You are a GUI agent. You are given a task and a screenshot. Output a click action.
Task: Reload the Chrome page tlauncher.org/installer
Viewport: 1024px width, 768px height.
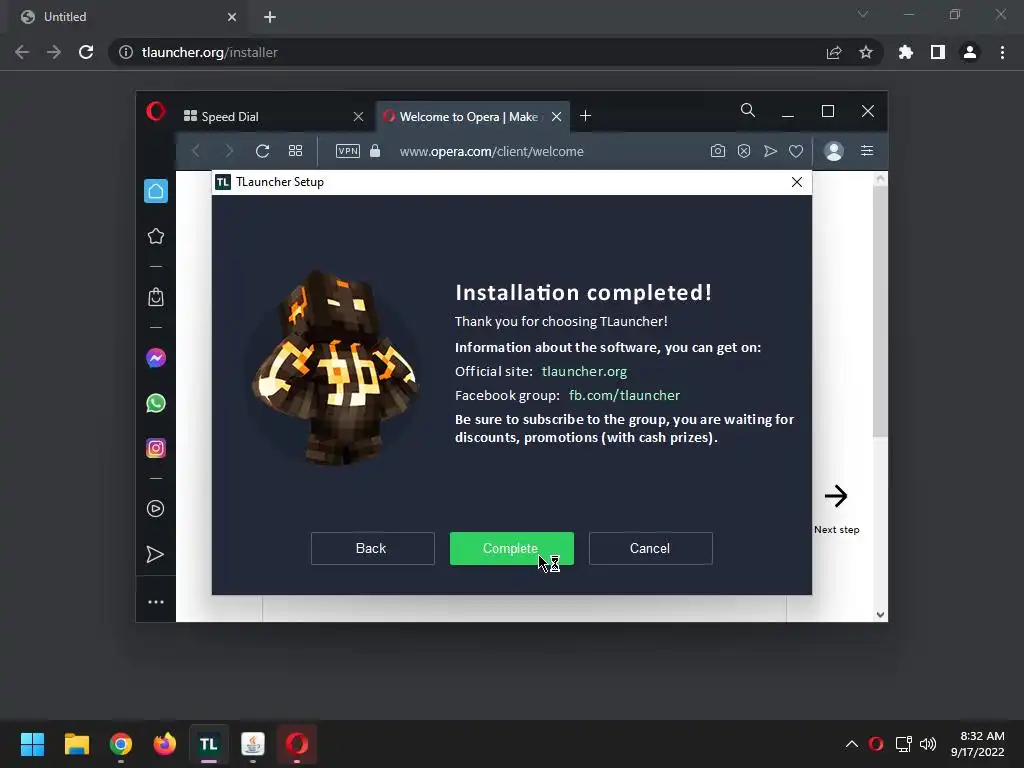tap(86, 52)
